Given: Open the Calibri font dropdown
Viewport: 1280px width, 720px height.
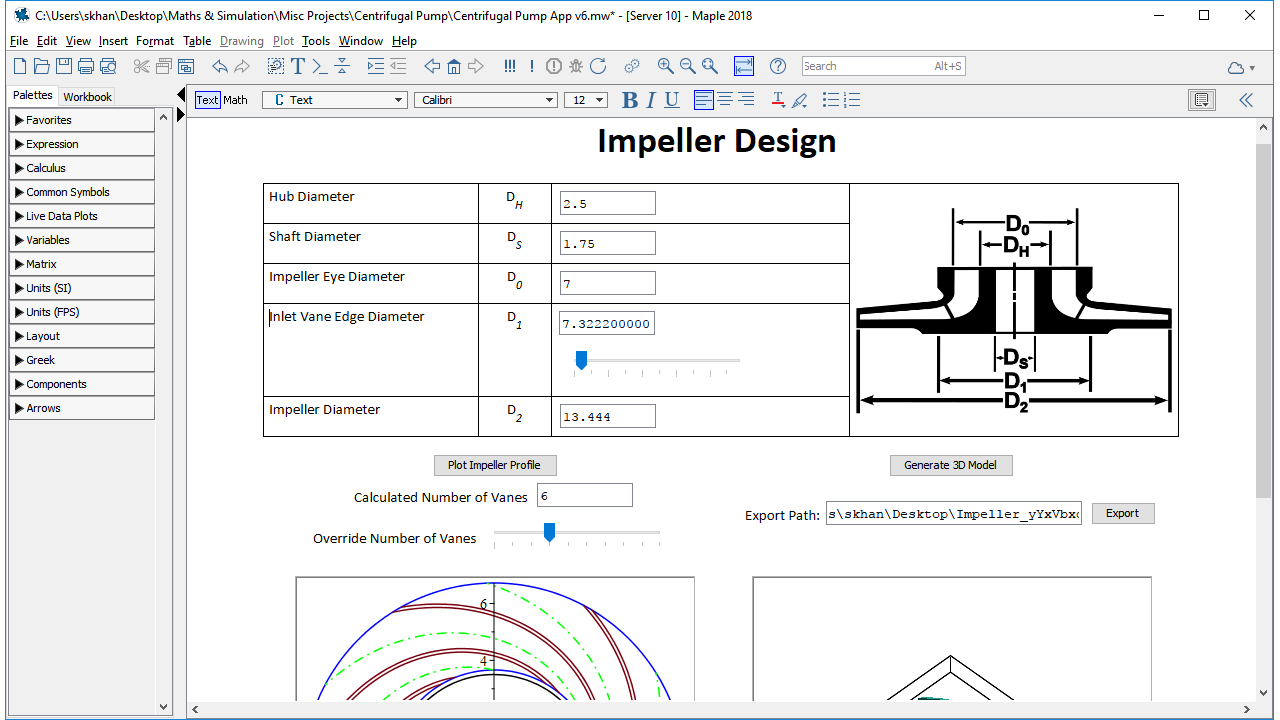Looking at the screenshot, I should 485,100.
